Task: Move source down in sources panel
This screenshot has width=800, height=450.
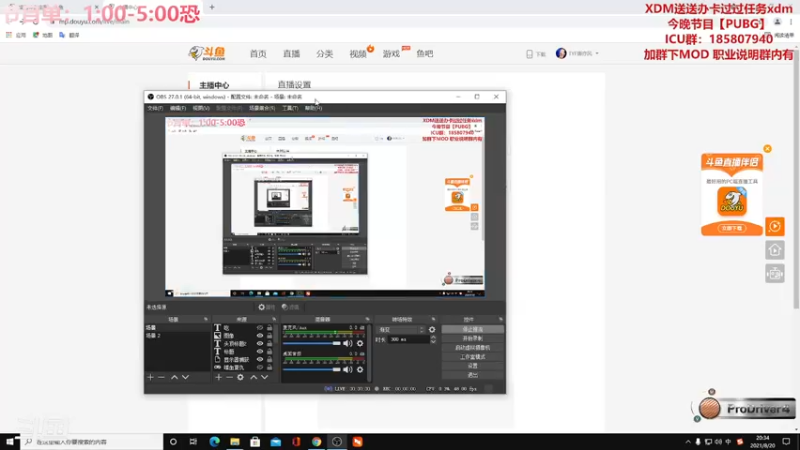Action: tap(264, 377)
